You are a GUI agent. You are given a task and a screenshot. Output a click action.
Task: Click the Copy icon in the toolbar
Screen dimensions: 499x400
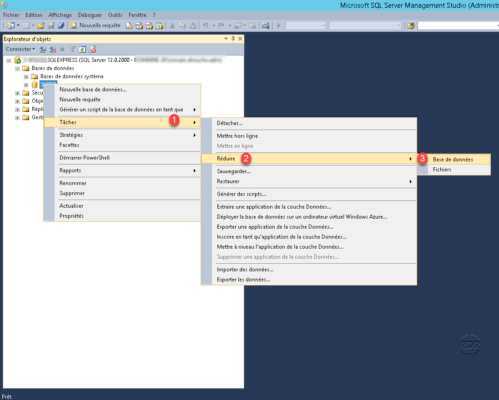182,26
